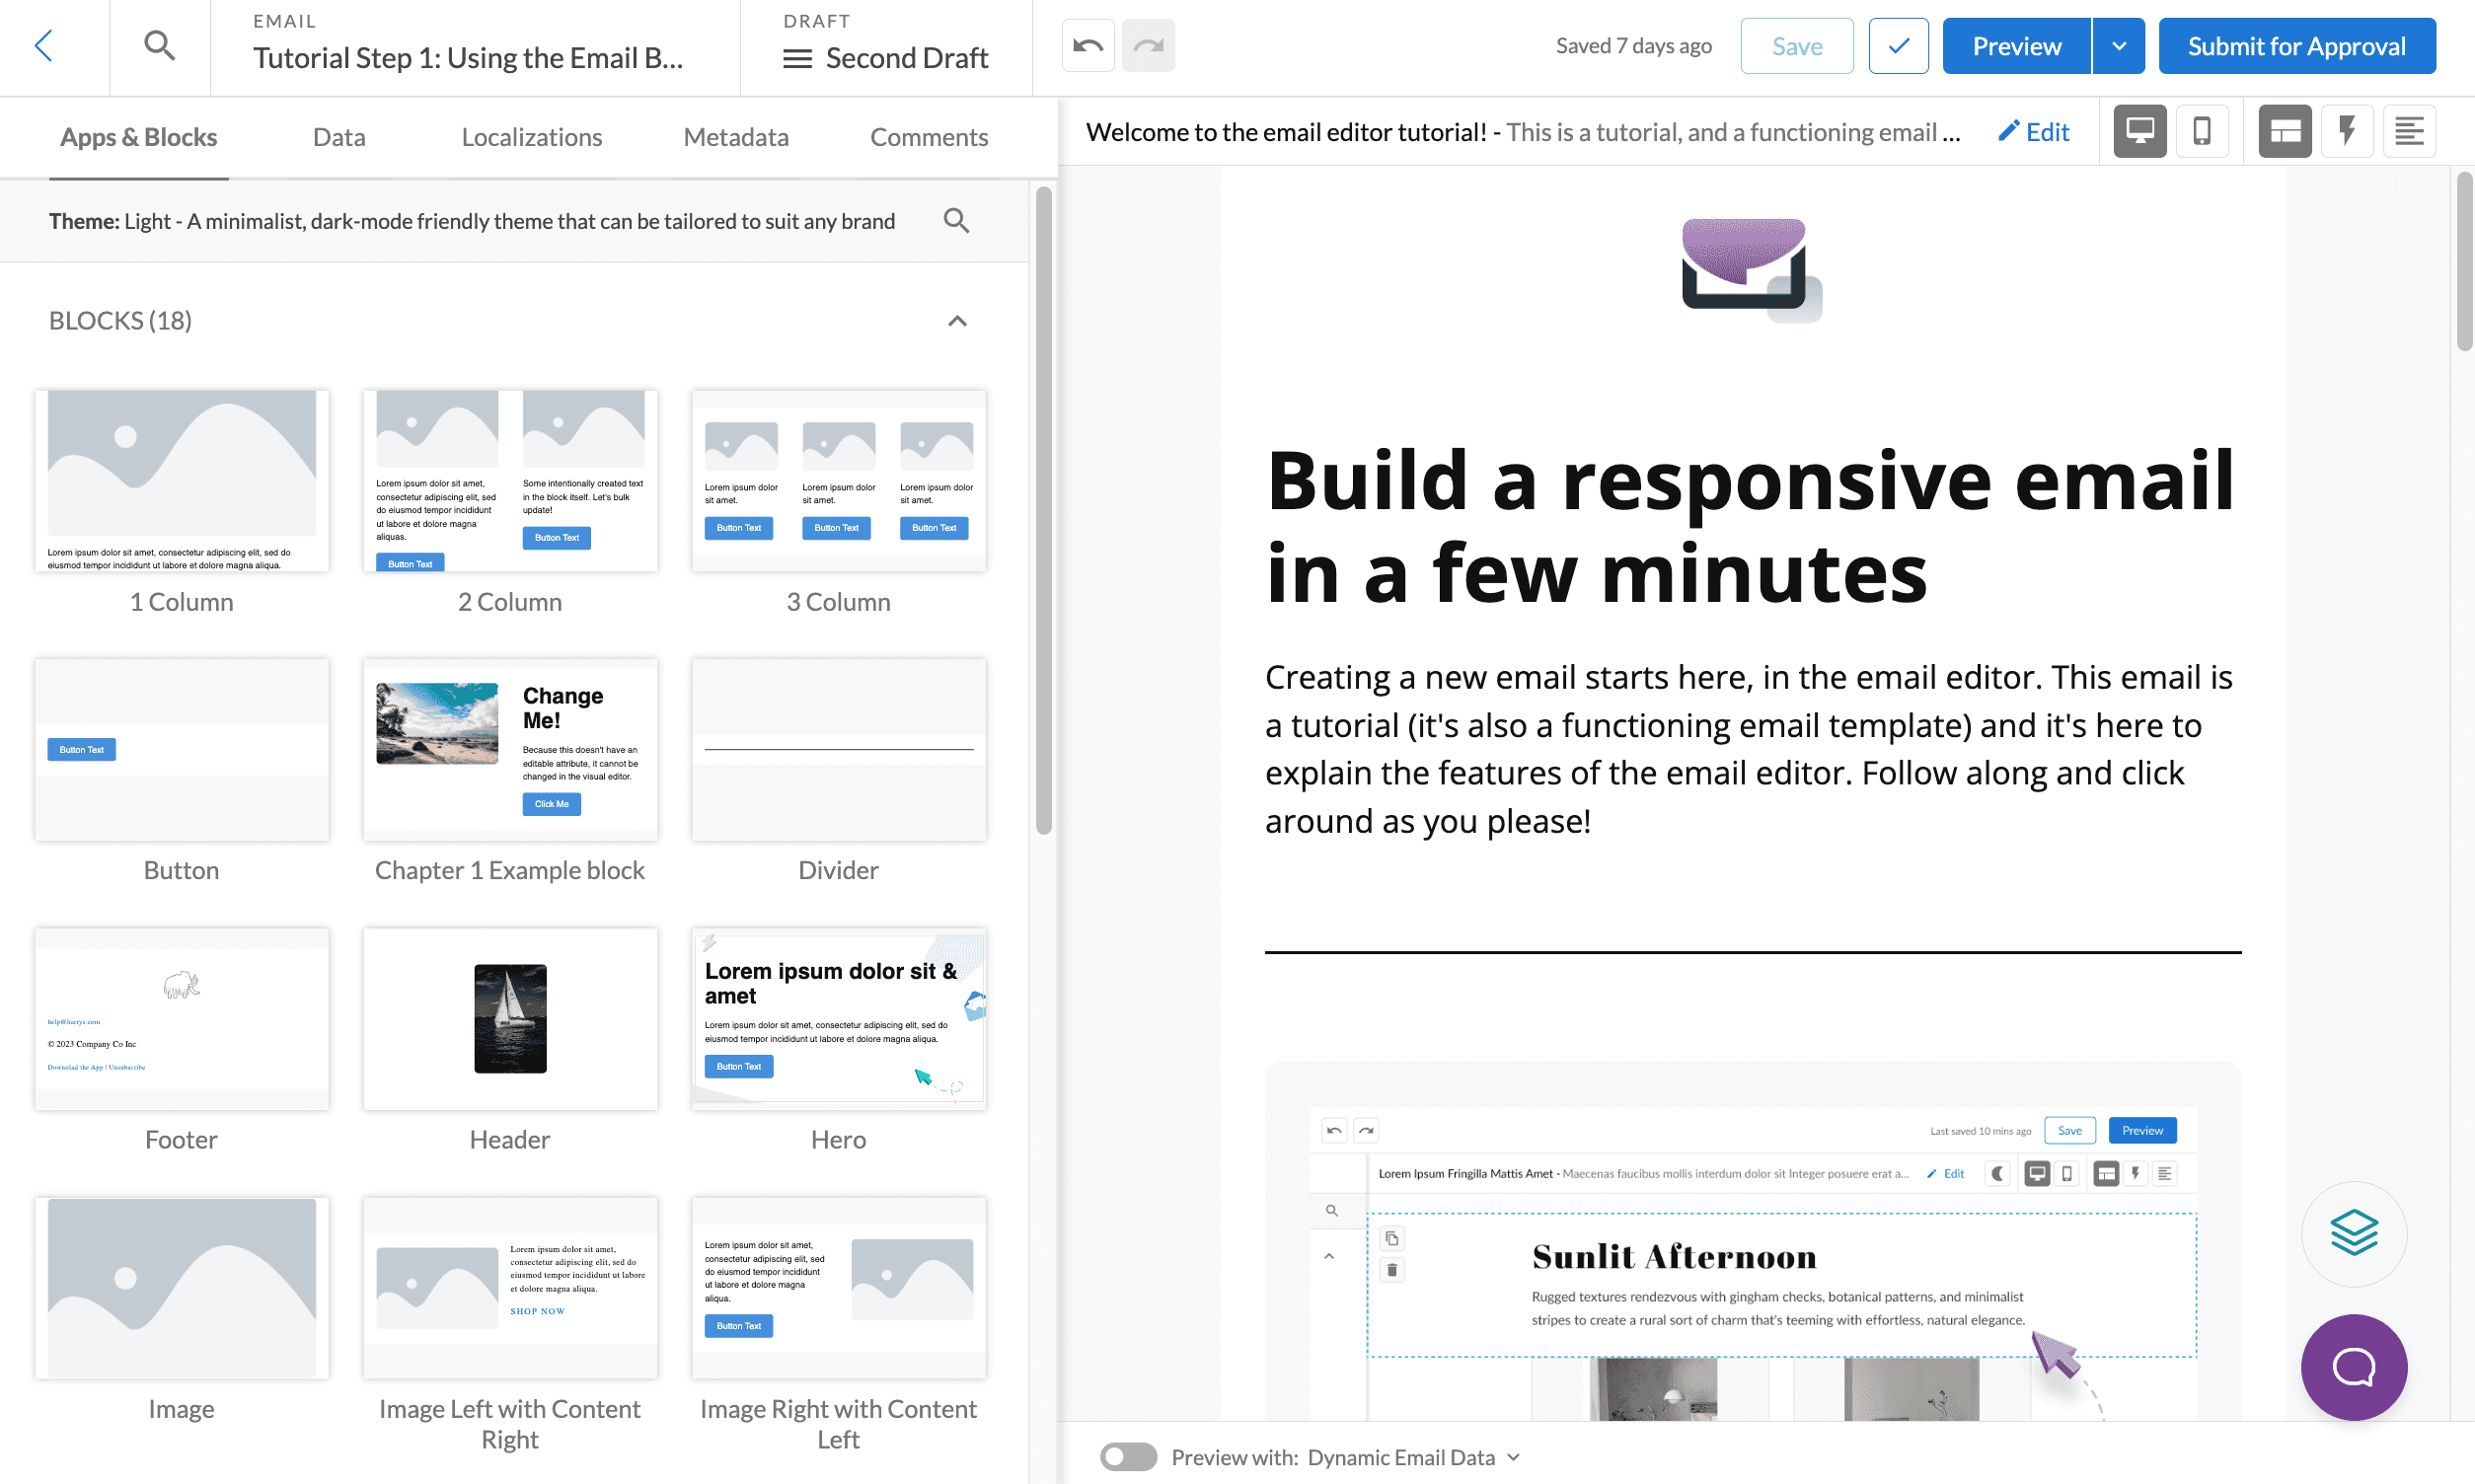The image size is (2475, 1484).
Task: Click the blue checkmark approval button
Action: (x=1897, y=45)
